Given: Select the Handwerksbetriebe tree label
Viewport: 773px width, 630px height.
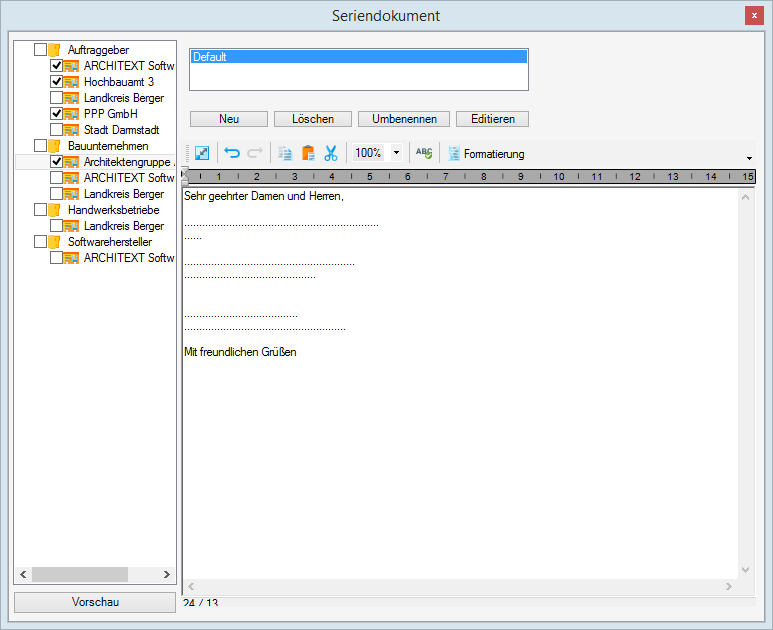Looking at the screenshot, I should [113, 210].
